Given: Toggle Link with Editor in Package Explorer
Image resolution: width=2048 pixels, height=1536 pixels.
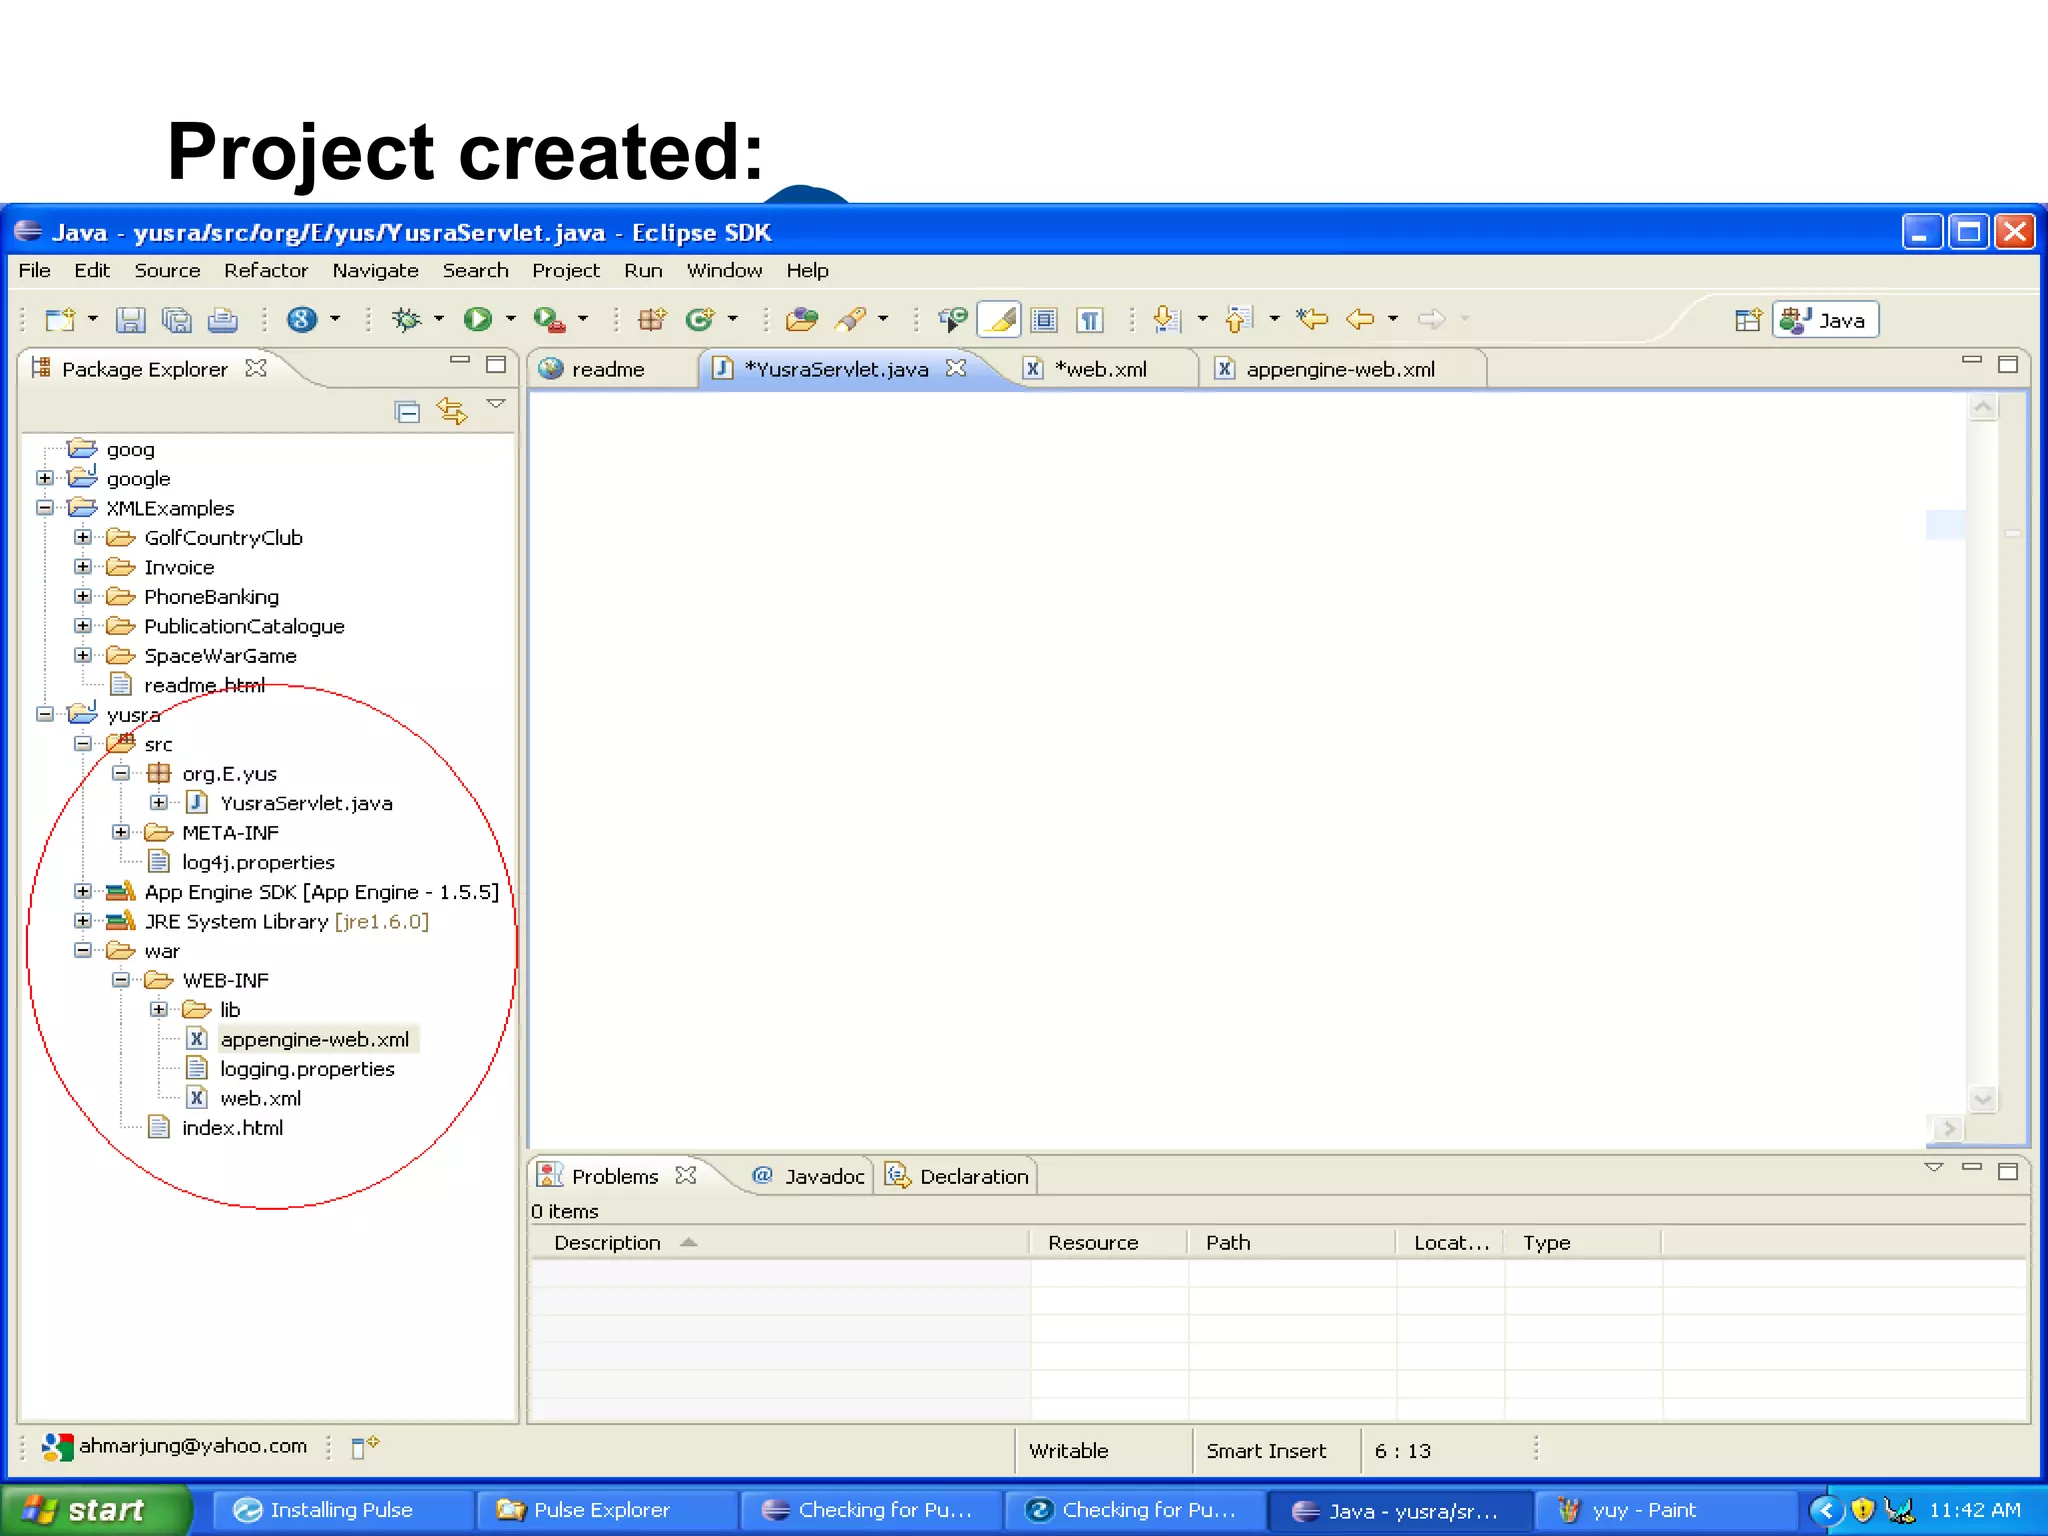Looking at the screenshot, I should (x=452, y=412).
